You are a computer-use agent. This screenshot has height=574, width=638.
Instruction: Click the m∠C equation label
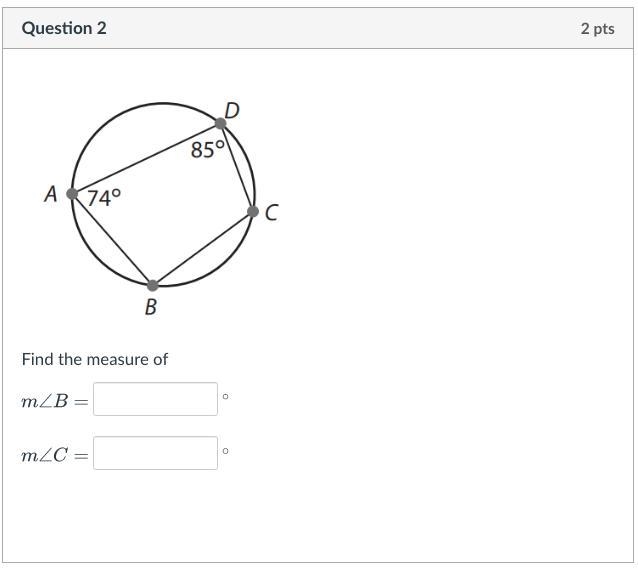coord(55,455)
